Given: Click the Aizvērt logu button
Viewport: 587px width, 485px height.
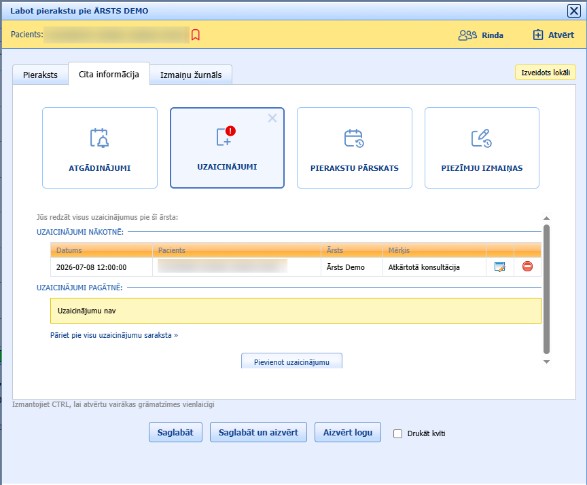Looking at the screenshot, I should tap(348, 433).
